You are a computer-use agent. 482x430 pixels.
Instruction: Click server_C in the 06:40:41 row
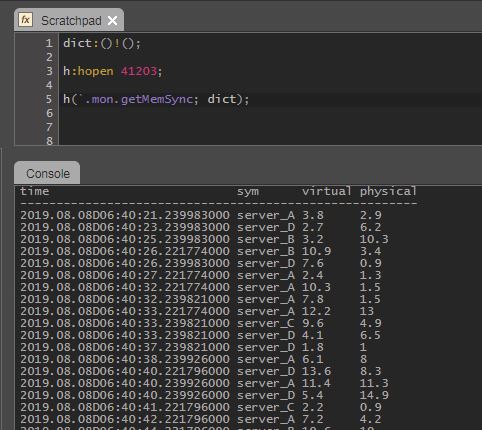[266, 407]
